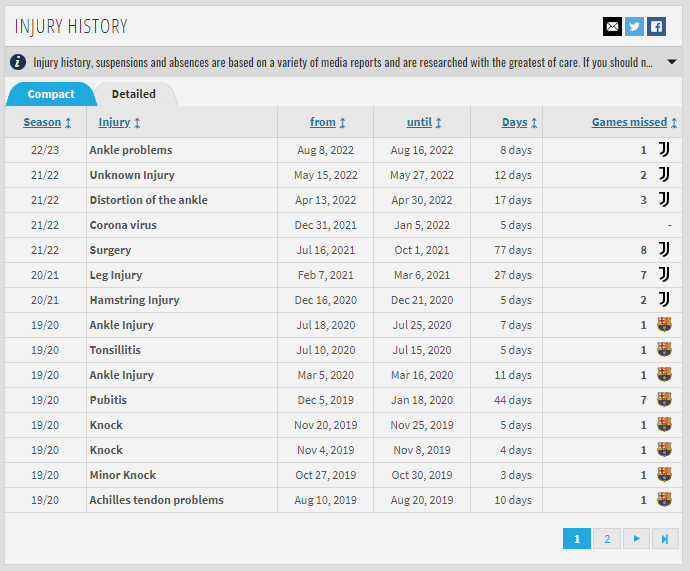This screenshot has width=690, height=571.
Task: Click the info icon in the notice bar
Action: (x=18, y=62)
